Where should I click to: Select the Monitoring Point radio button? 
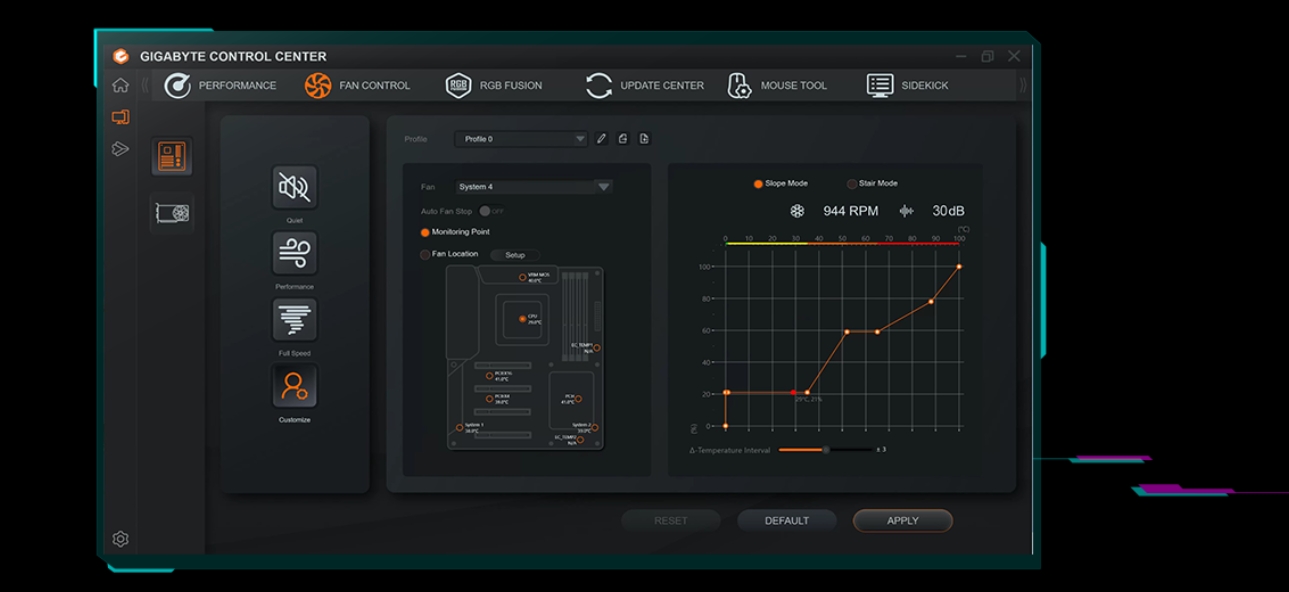[425, 232]
